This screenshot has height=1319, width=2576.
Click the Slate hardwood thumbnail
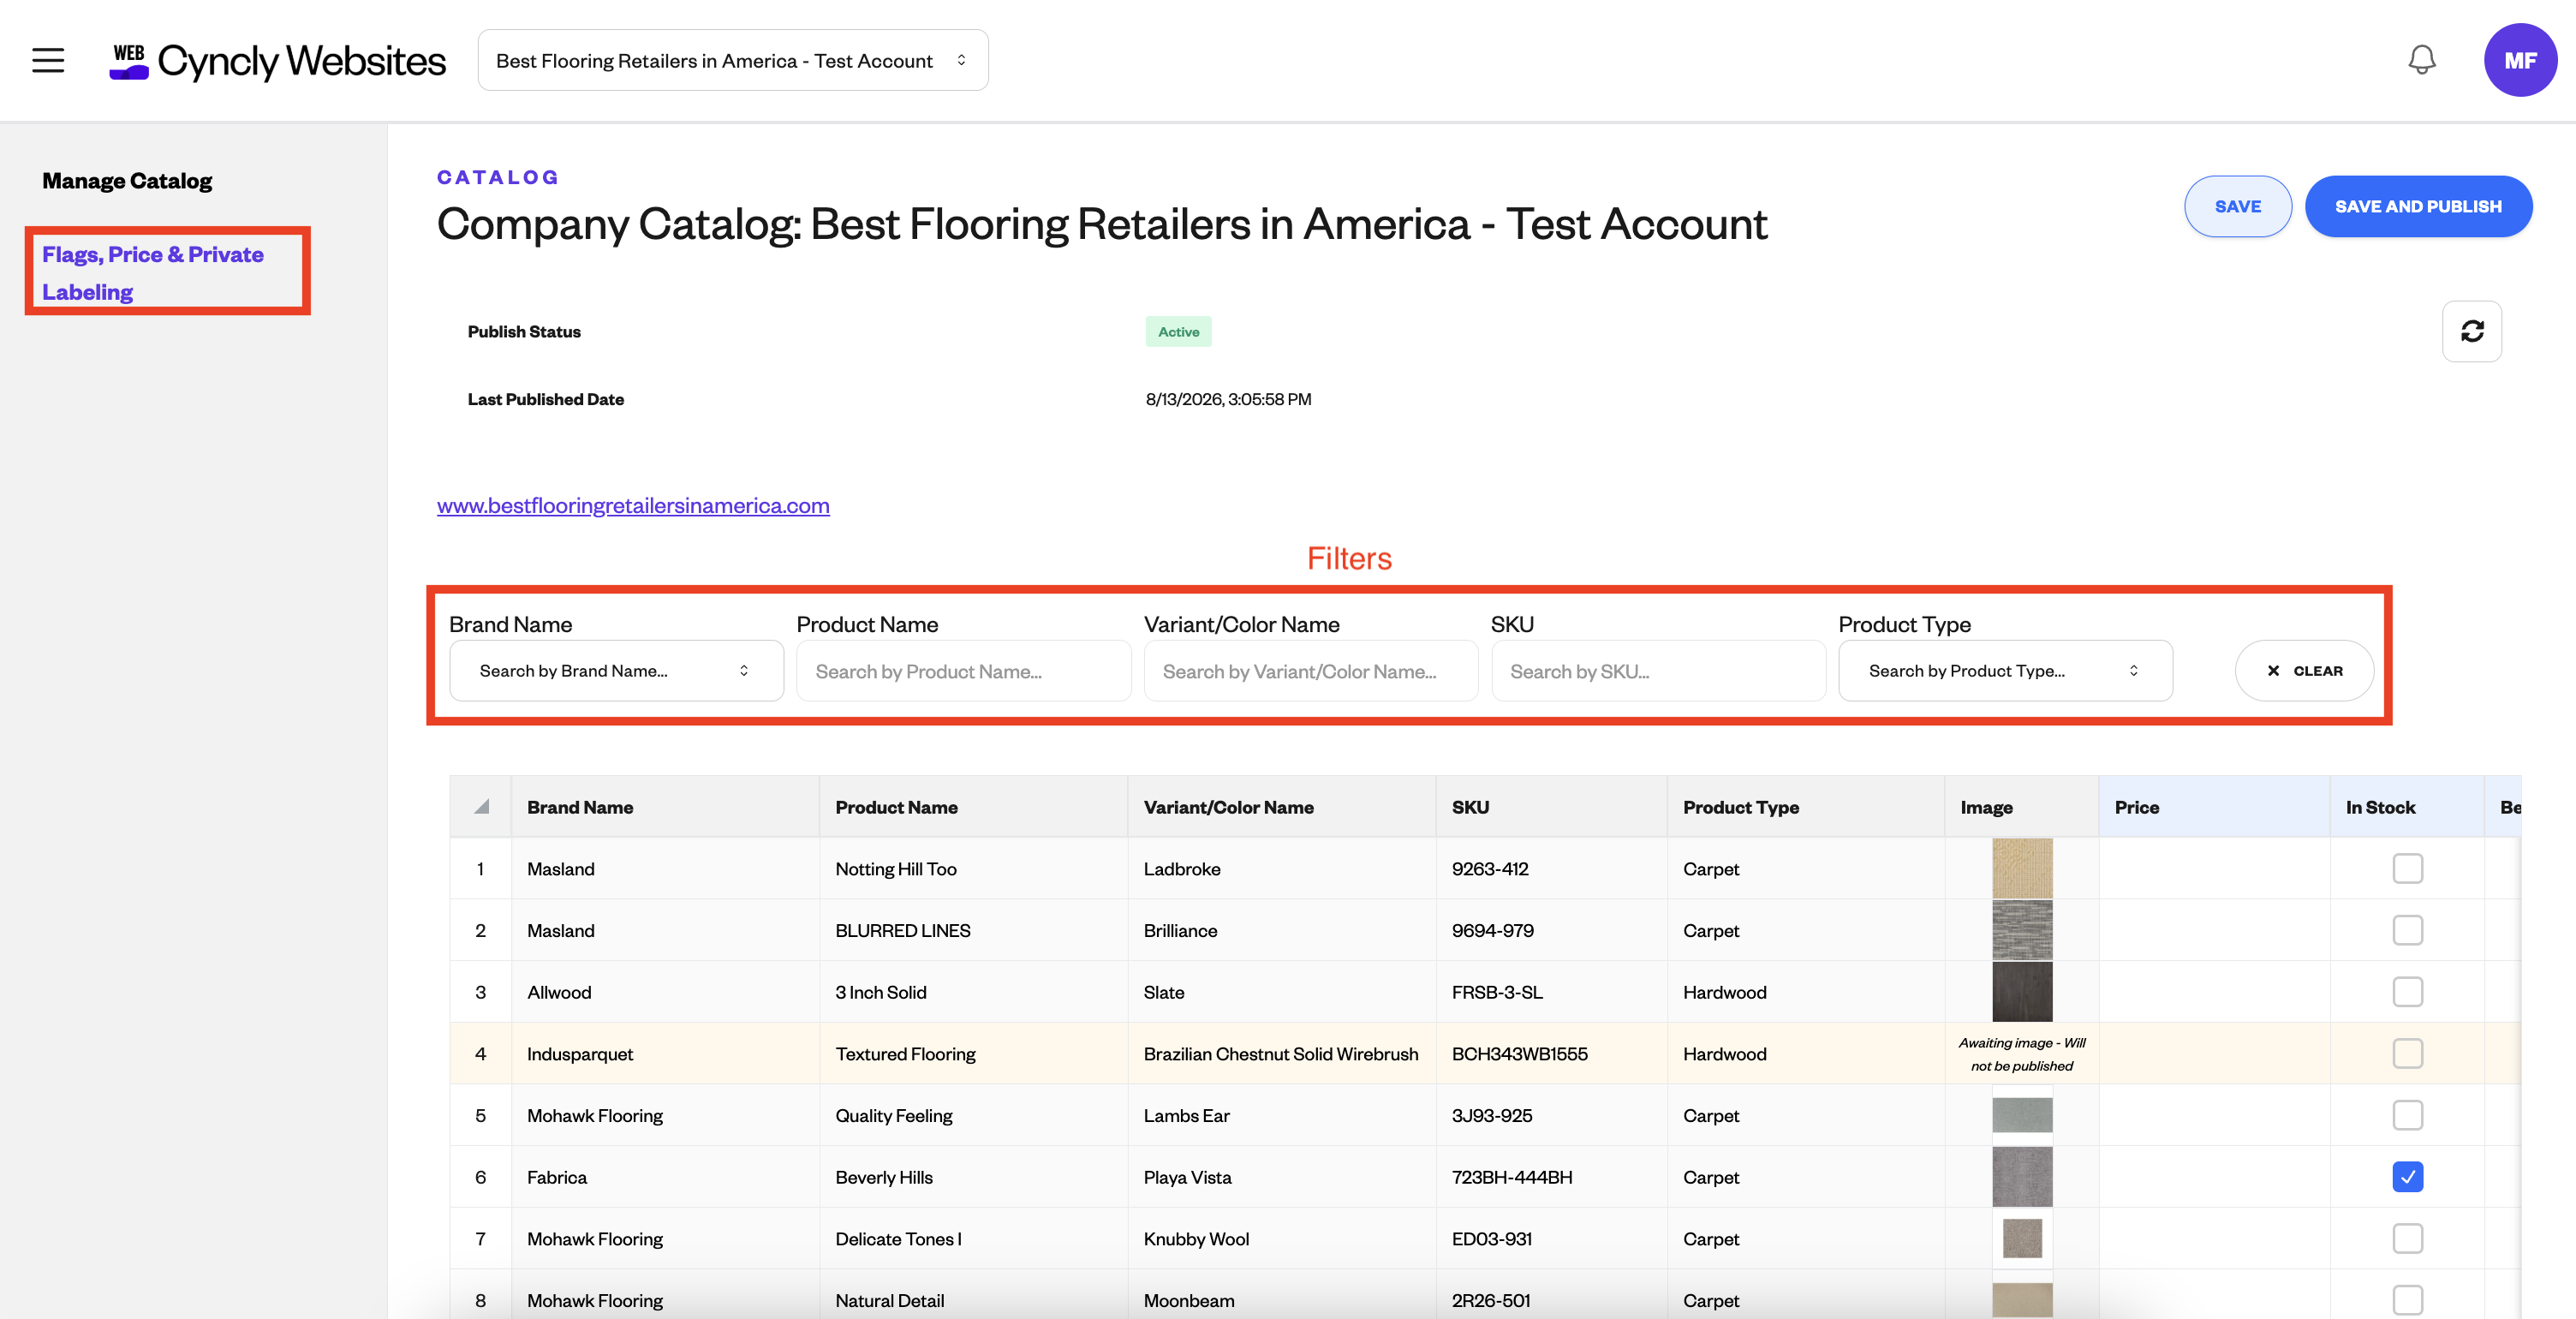pos(2021,992)
